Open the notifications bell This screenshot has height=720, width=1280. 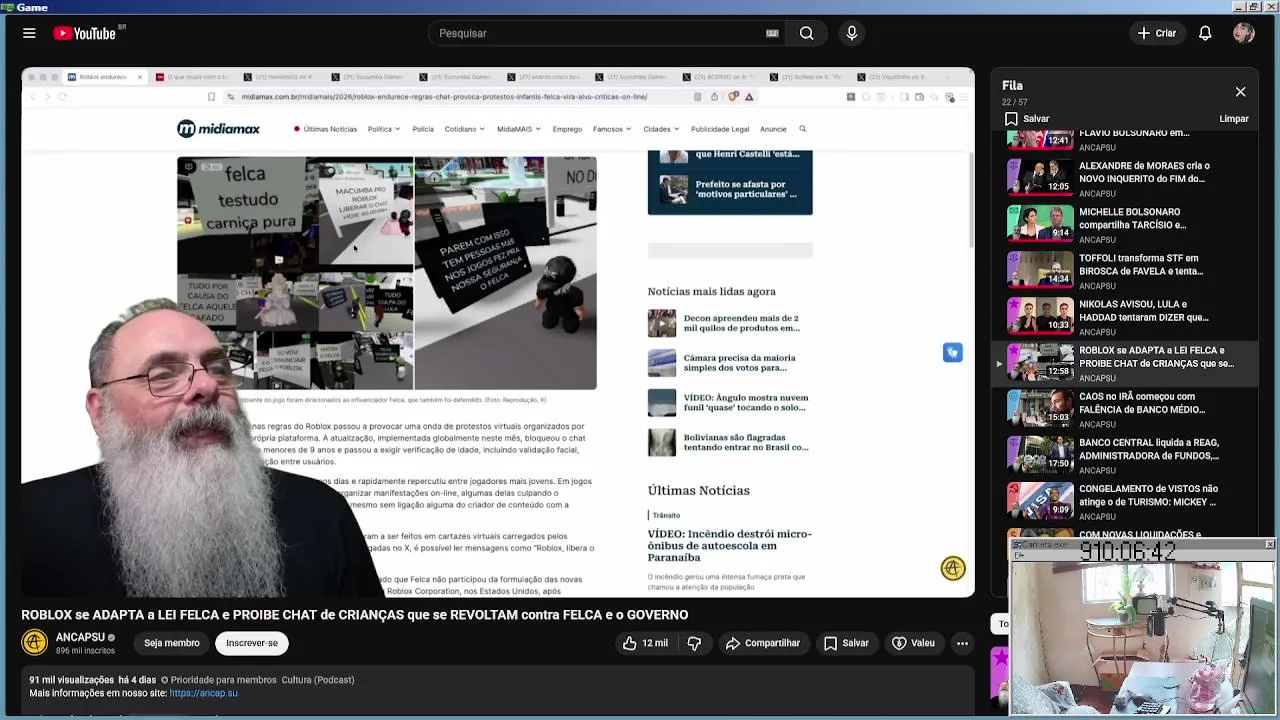click(1205, 33)
